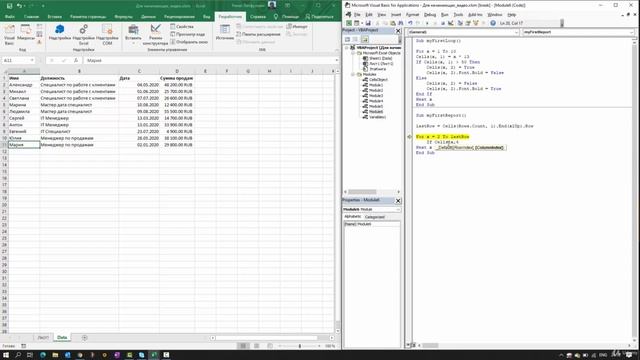This screenshot has width=640, height=360.
Task: Click Find binoculars icon in VBA toolbar
Action: click(x=400, y=23)
